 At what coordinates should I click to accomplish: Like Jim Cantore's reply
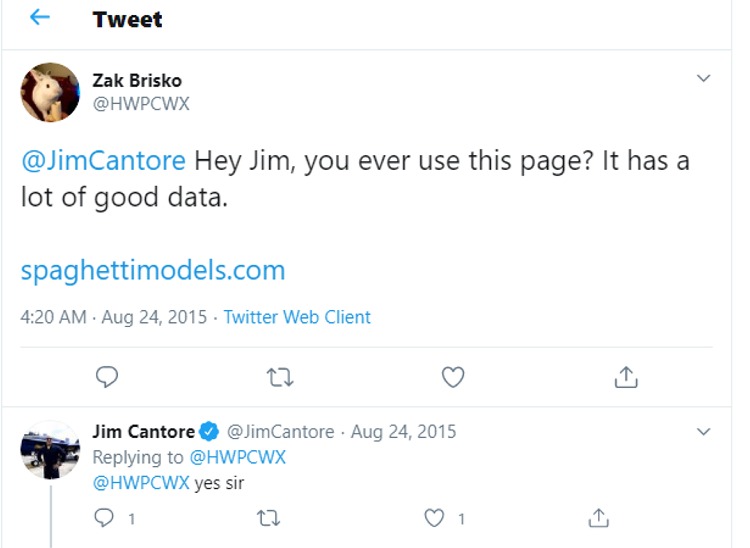pyautogui.click(x=433, y=518)
